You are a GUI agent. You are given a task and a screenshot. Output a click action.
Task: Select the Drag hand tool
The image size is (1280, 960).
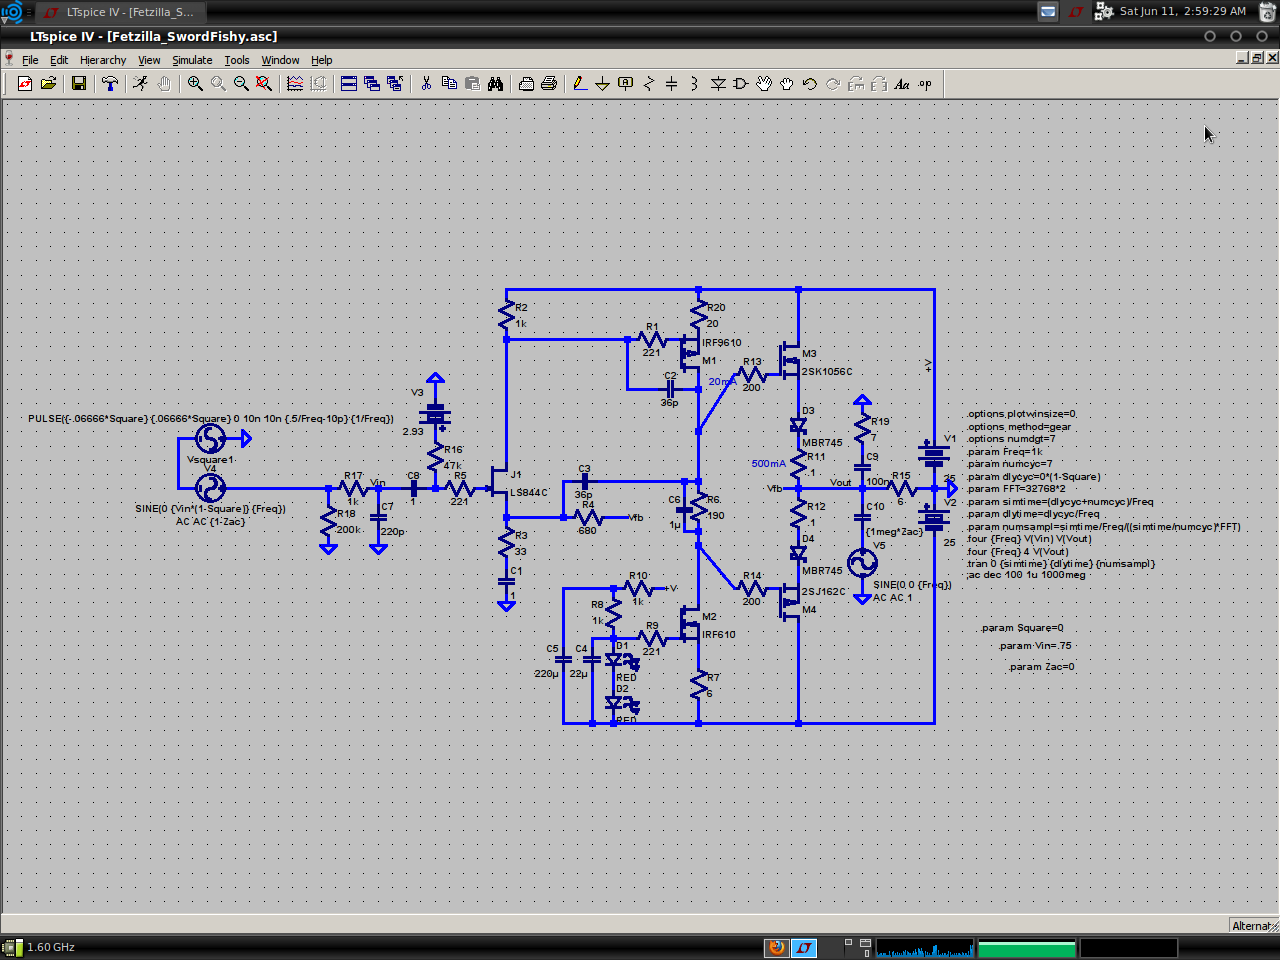click(787, 84)
